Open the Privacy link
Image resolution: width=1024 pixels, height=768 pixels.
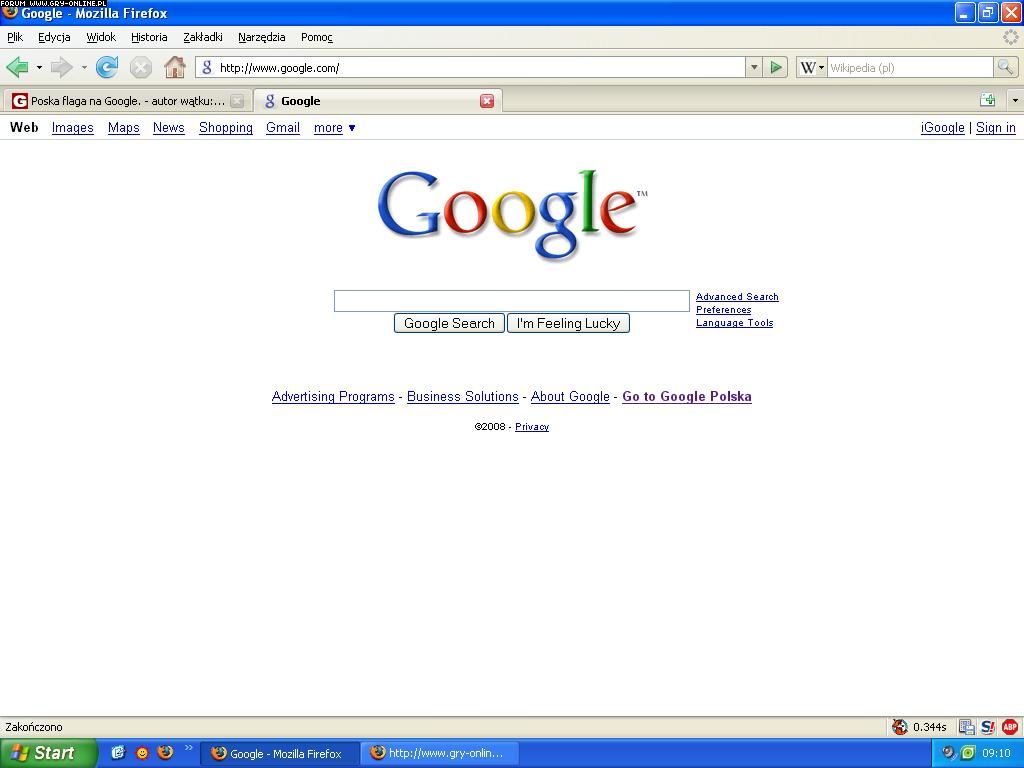pos(532,426)
